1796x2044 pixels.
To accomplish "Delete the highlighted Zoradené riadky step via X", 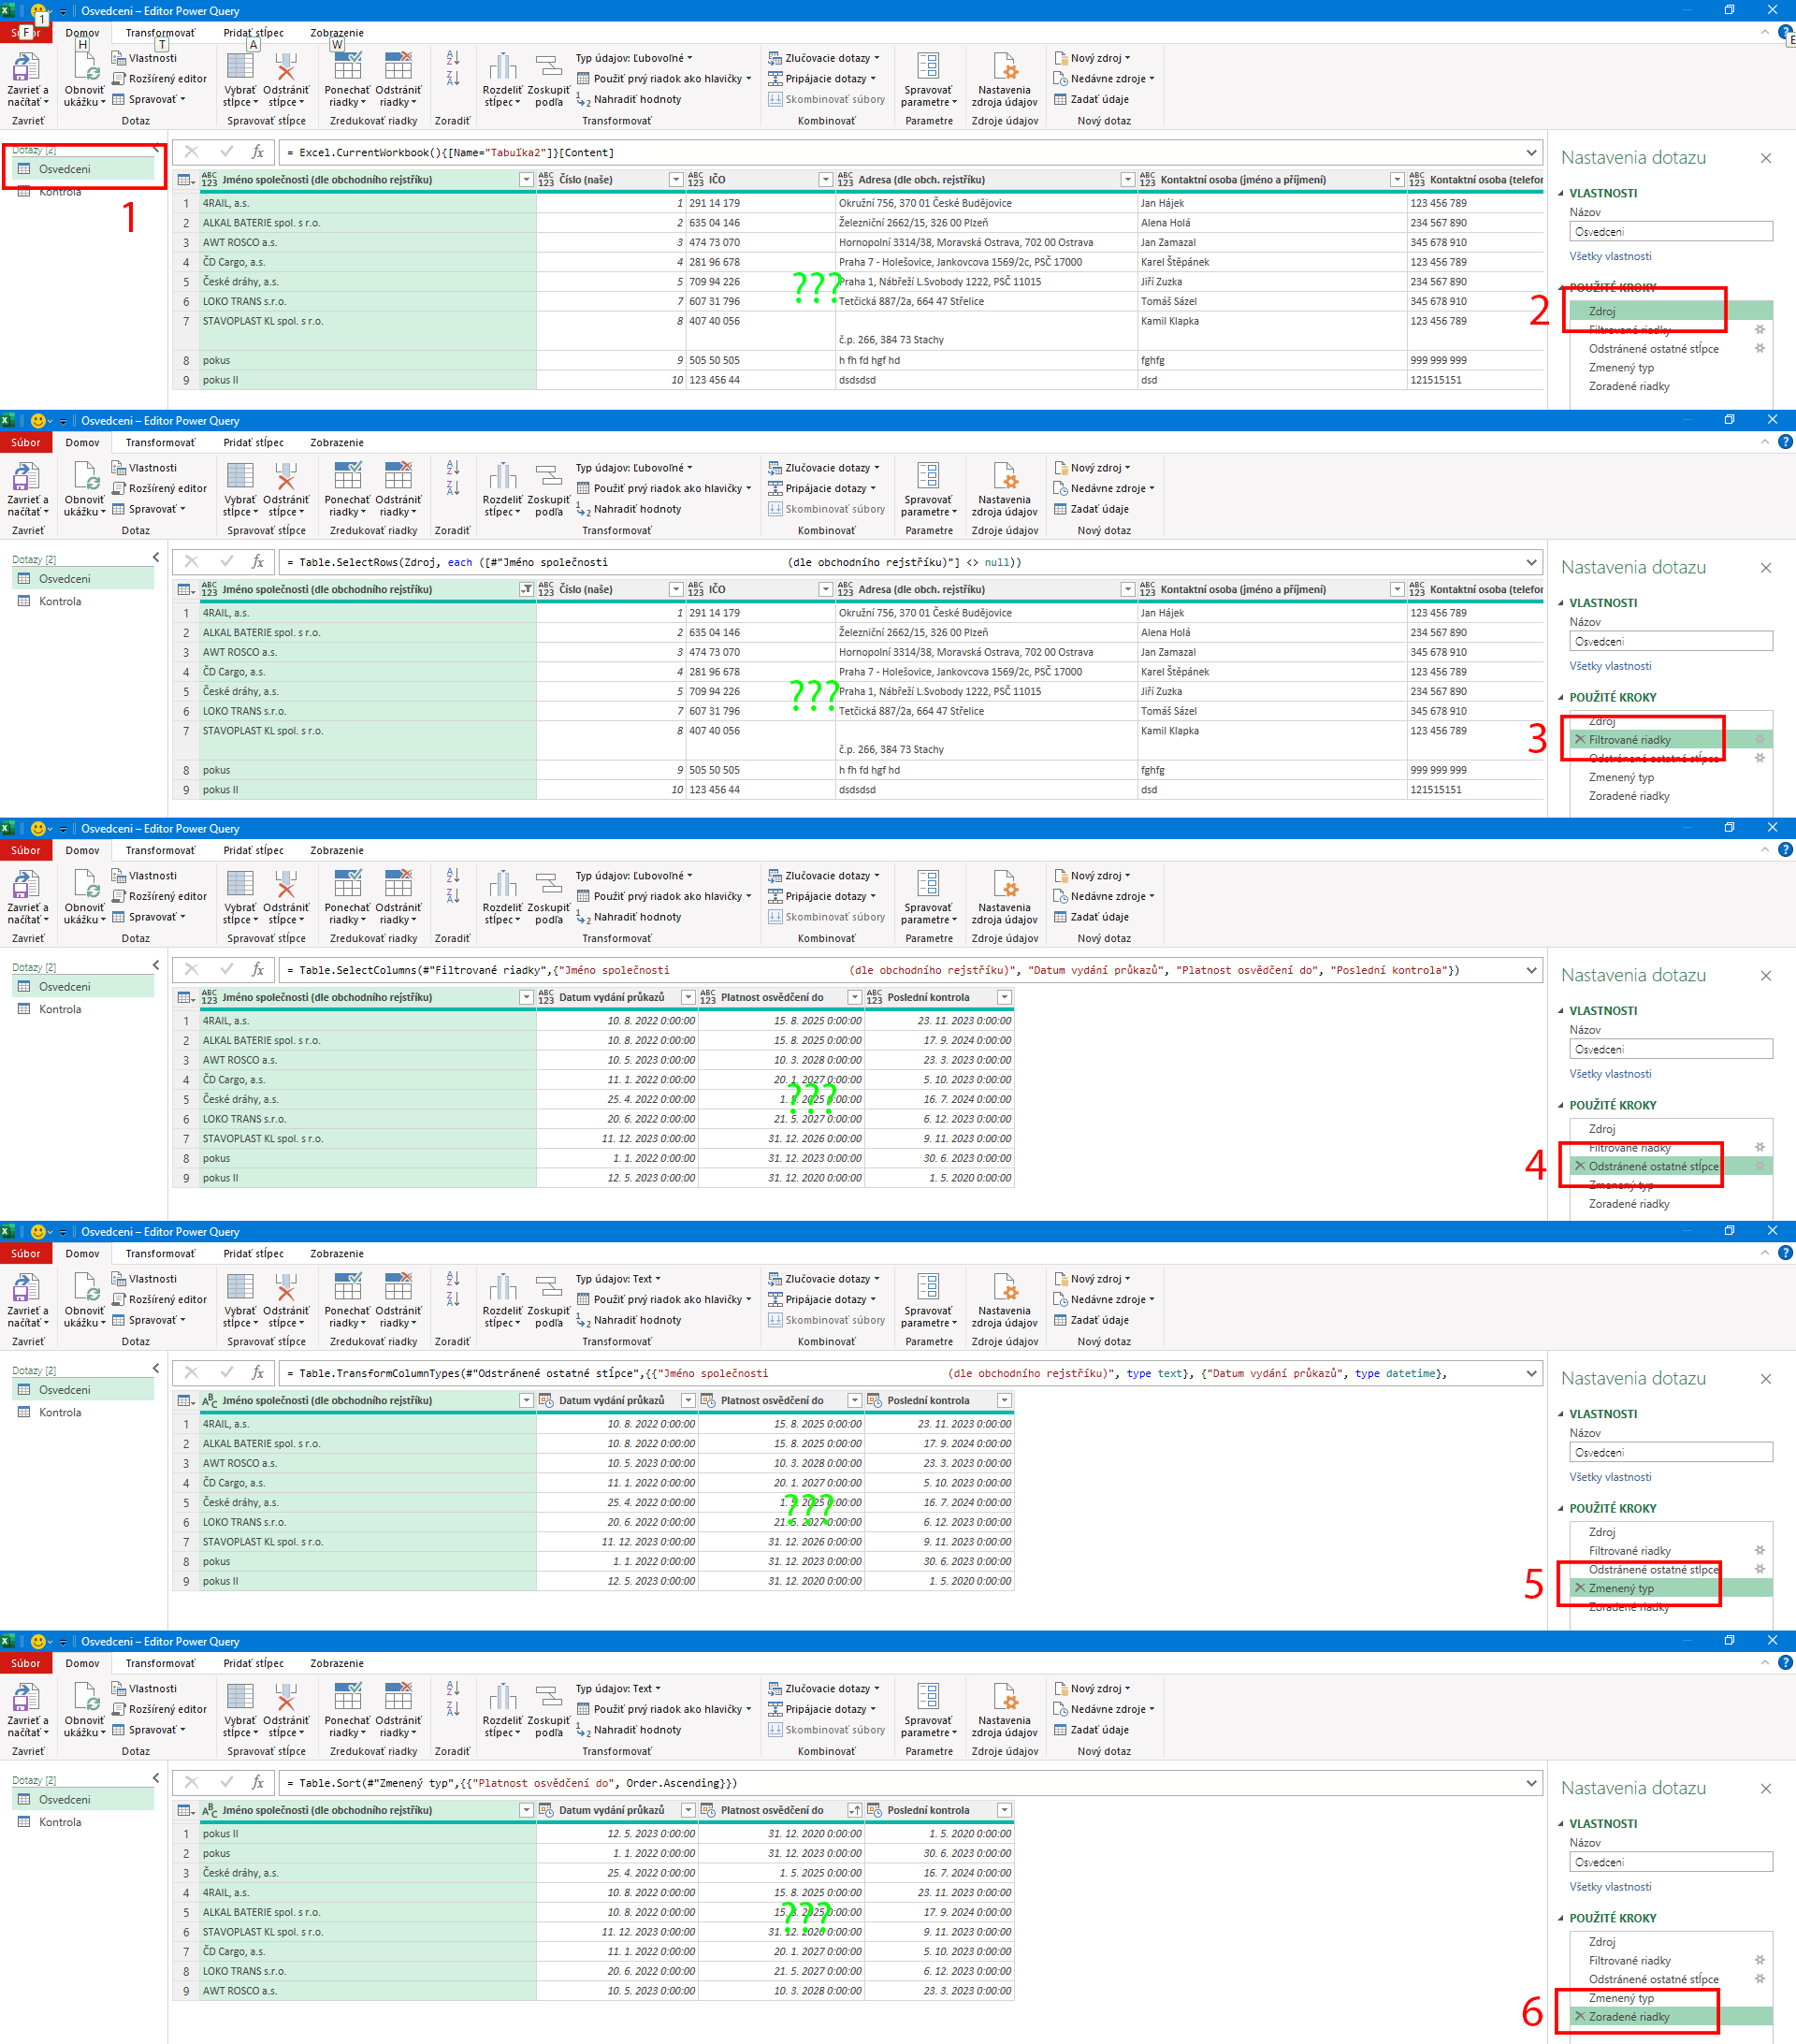I will point(1579,2016).
